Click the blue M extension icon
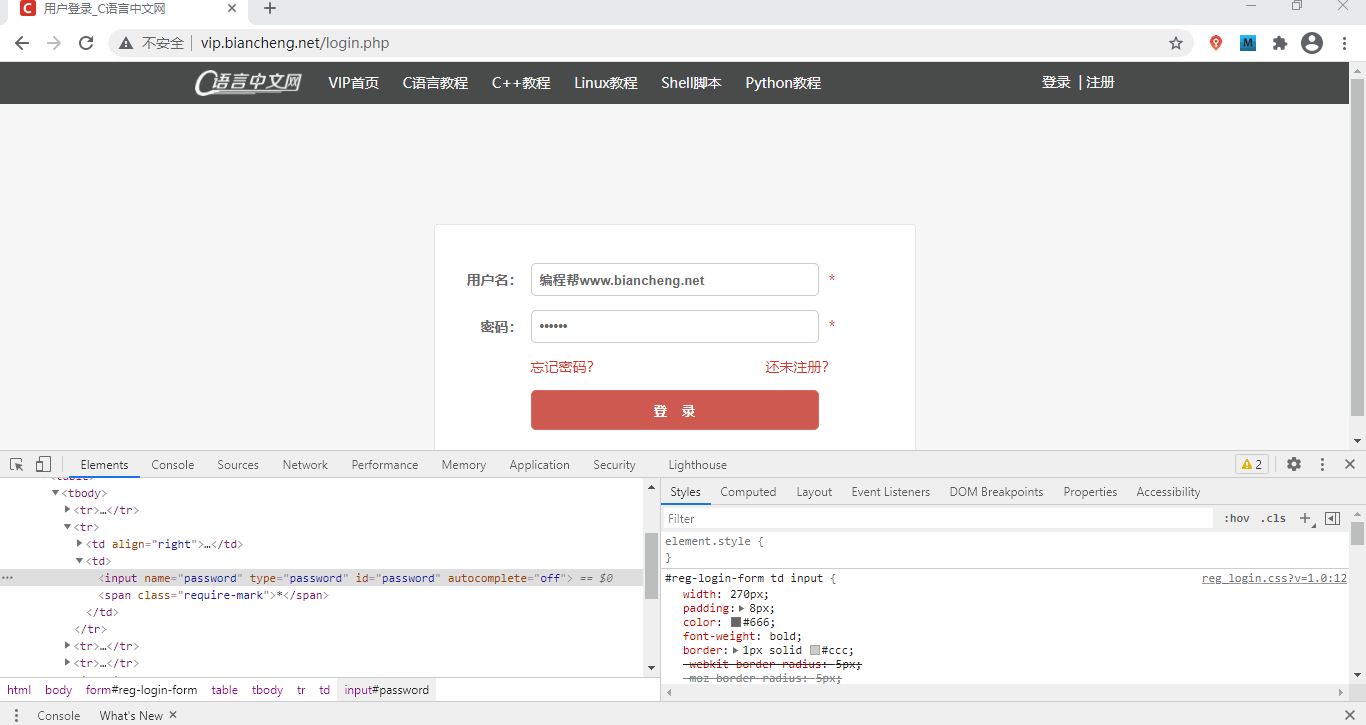Screen dimensions: 1366x725 [1248, 43]
